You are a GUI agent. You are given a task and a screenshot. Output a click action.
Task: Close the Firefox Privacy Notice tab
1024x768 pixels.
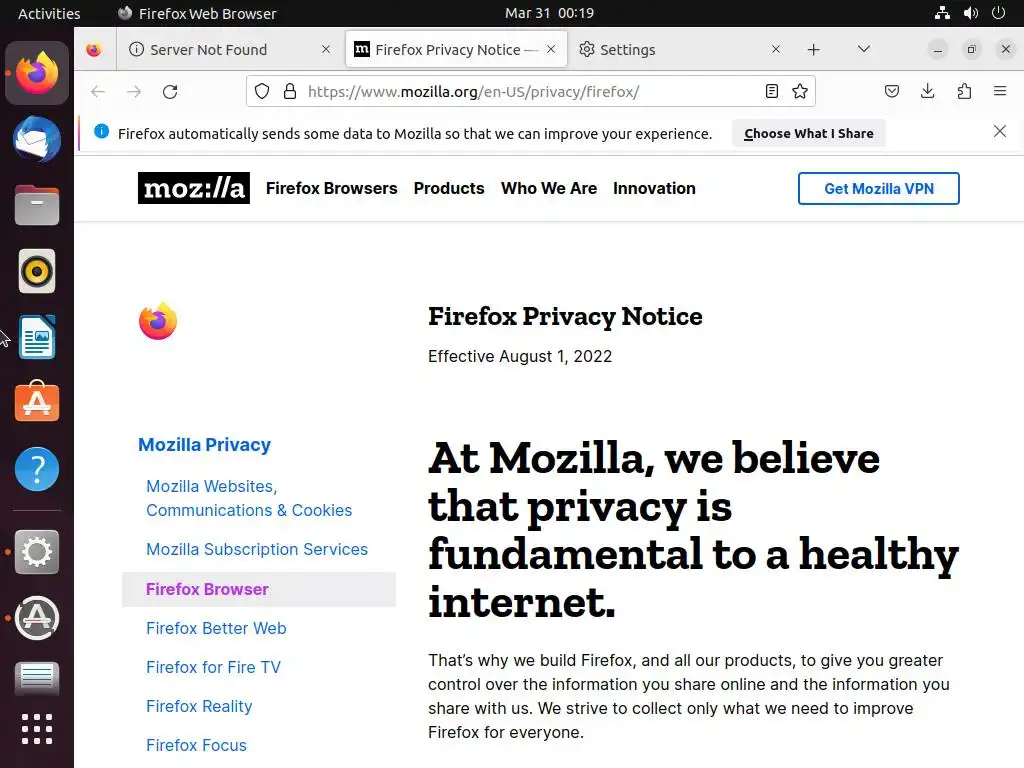coord(551,50)
